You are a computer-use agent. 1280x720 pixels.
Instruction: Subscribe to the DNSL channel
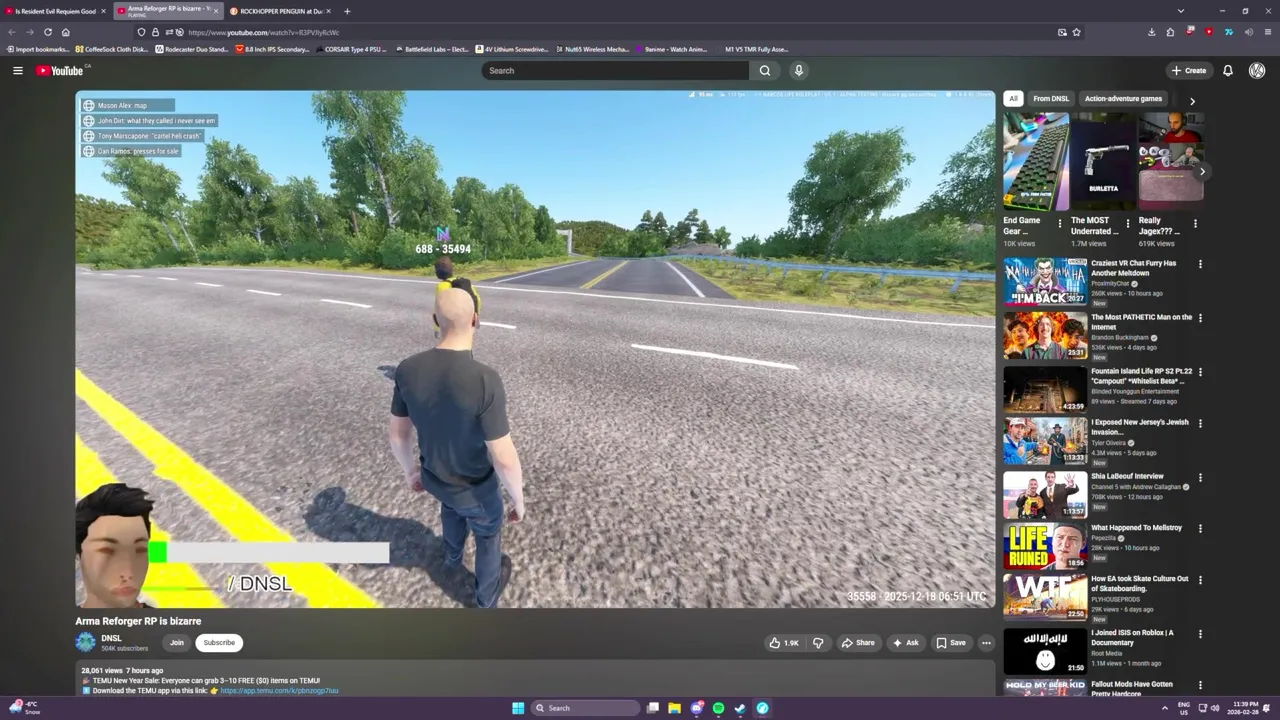(x=219, y=643)
